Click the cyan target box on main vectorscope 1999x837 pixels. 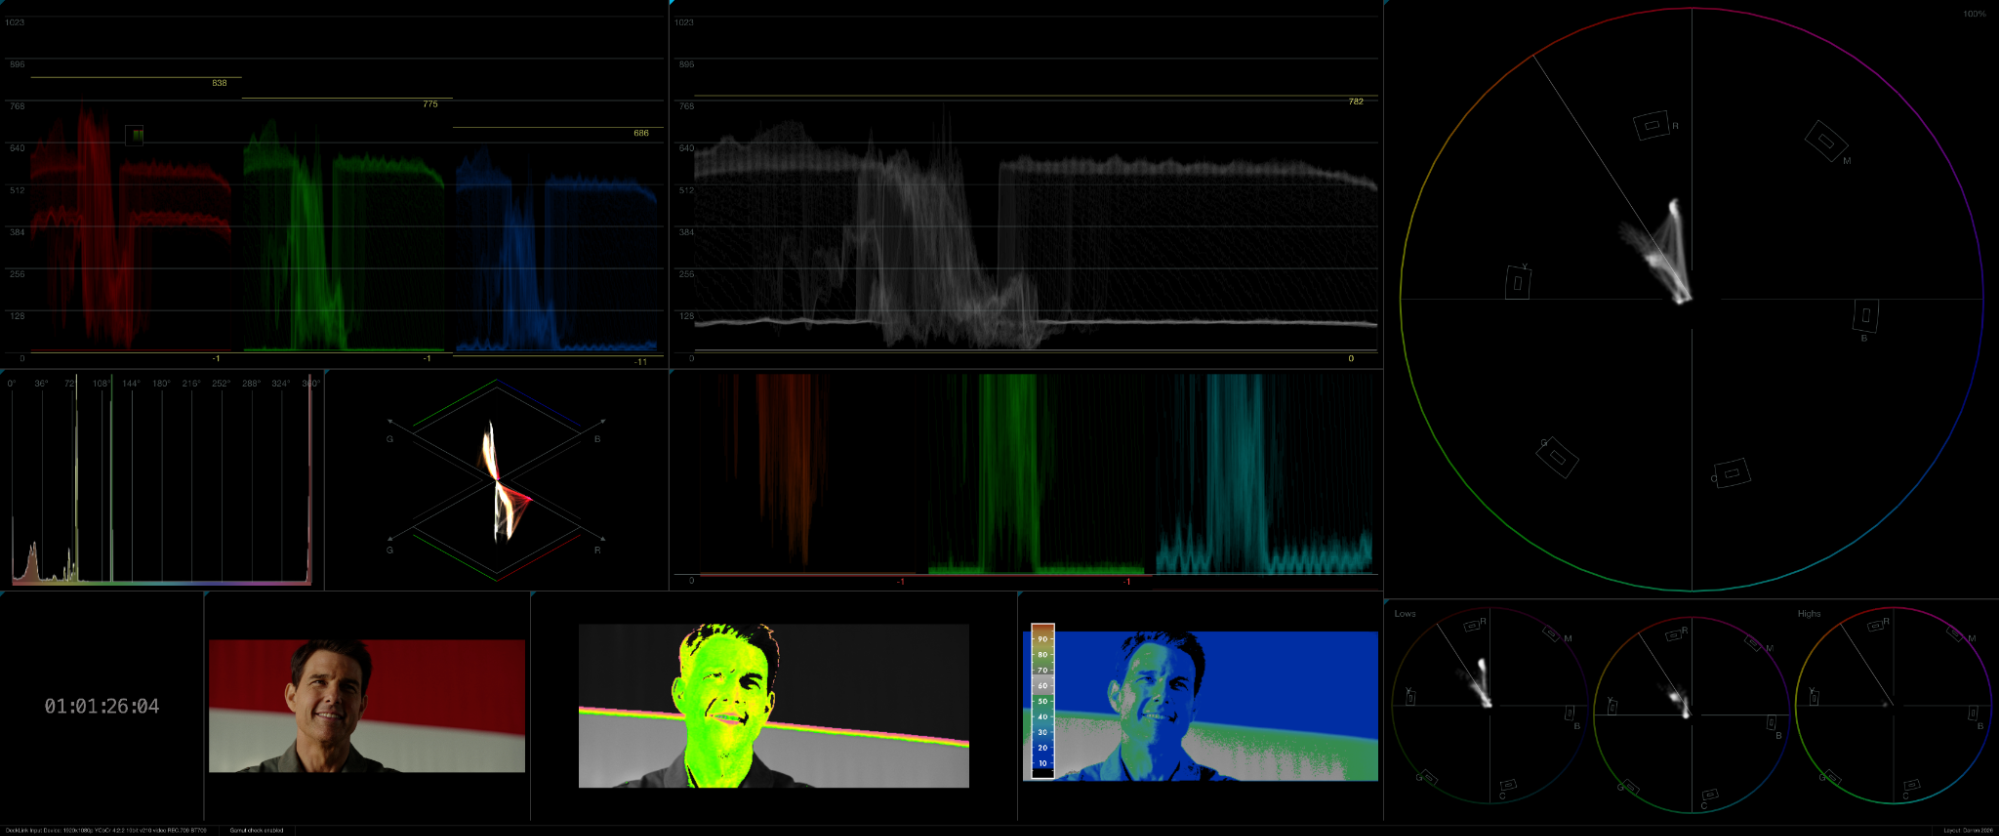point(1732,472)
